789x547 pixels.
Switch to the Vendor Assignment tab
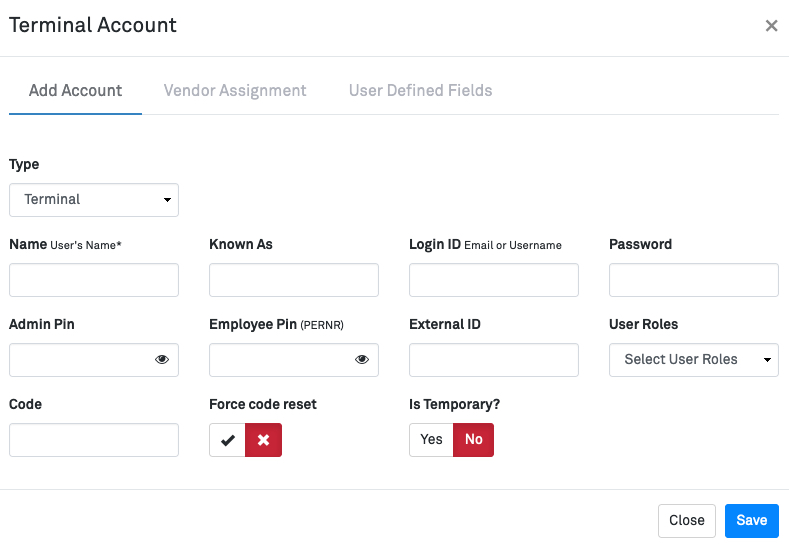click(x=235, y=91)
